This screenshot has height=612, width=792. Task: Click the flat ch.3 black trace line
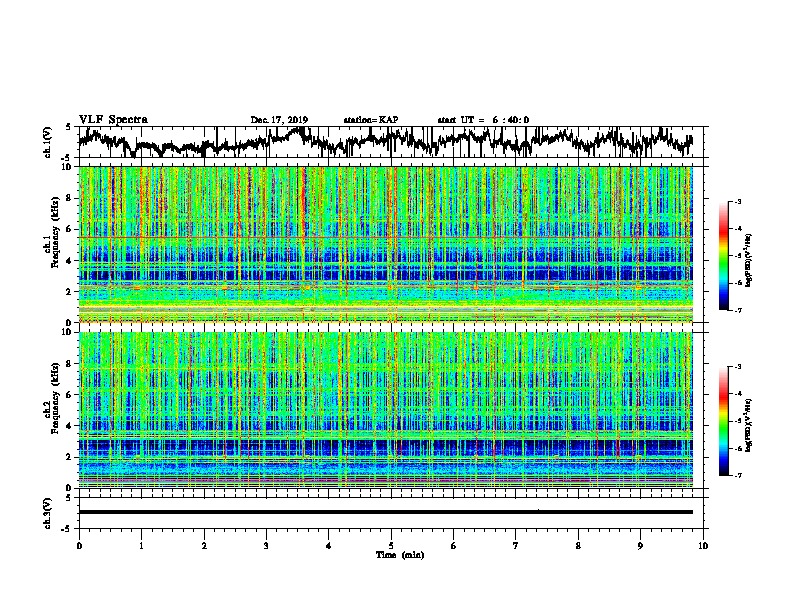[x=385, y=512]
